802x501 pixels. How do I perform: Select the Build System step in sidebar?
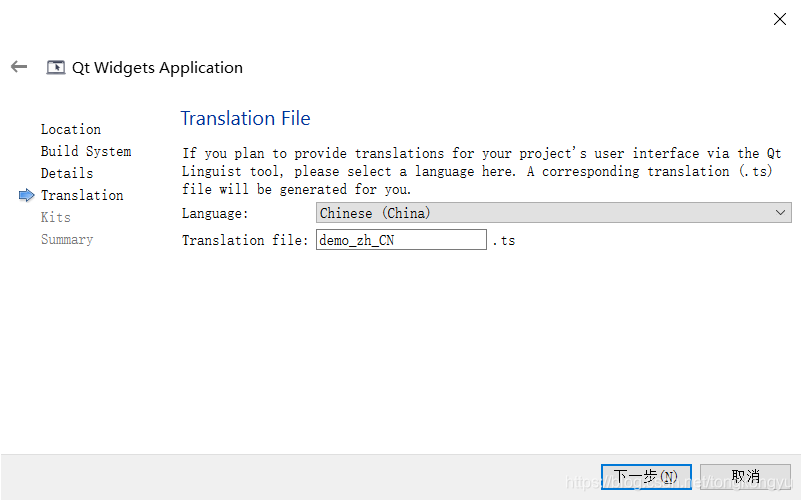point(86,151)
